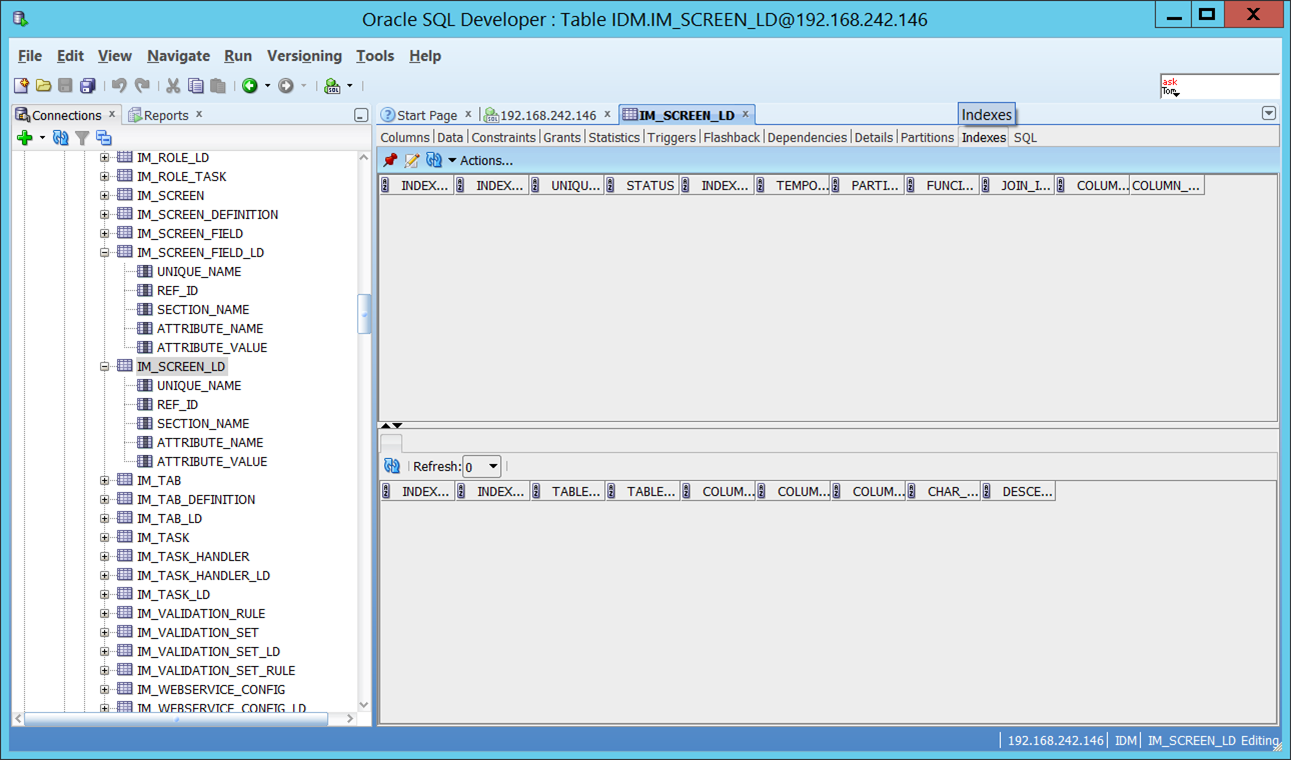Click the tree vertical scrollbar down arrow
The height and width of the screenshot is (760, 1291).
coord(363,704)
